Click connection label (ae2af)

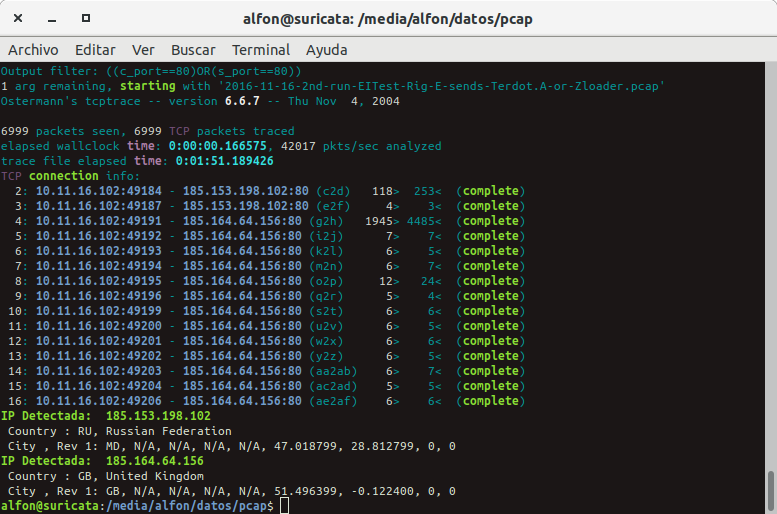333,401
